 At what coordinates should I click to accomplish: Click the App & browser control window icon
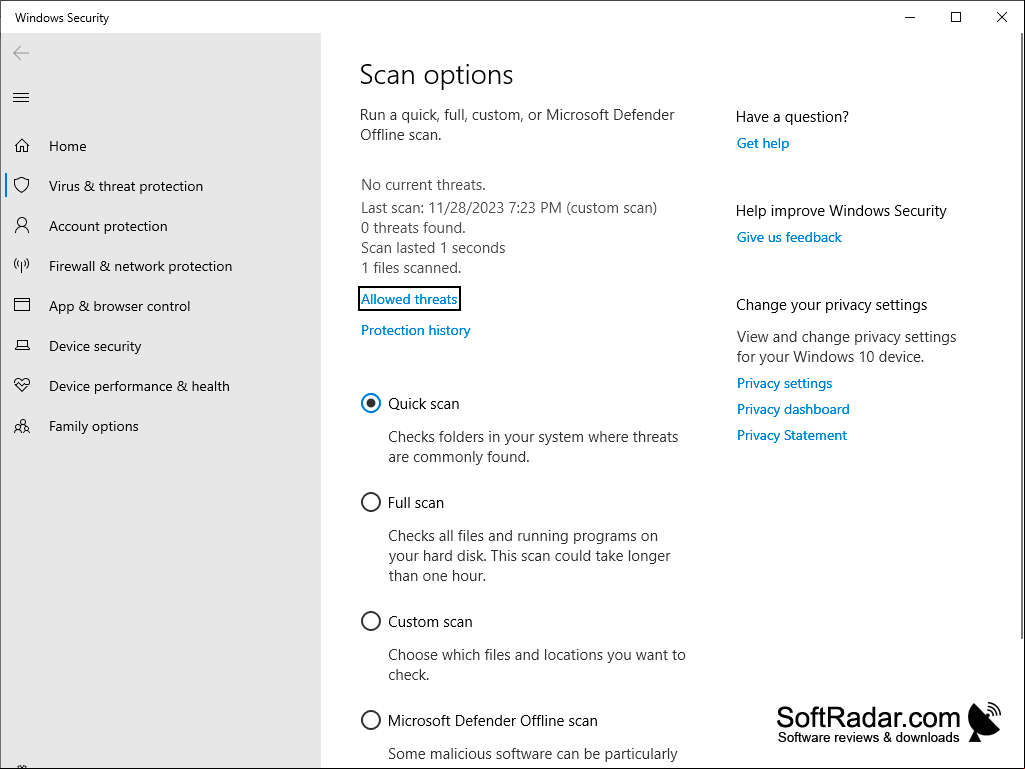(22, 305)
